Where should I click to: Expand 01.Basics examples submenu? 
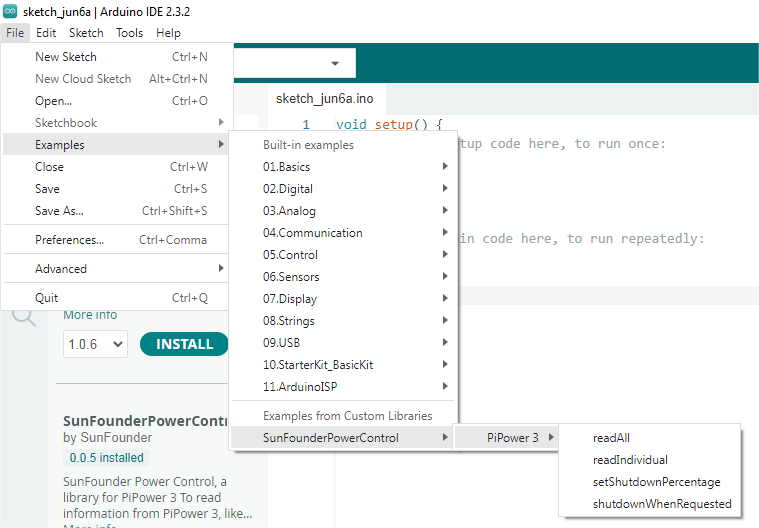click(343, 167)
